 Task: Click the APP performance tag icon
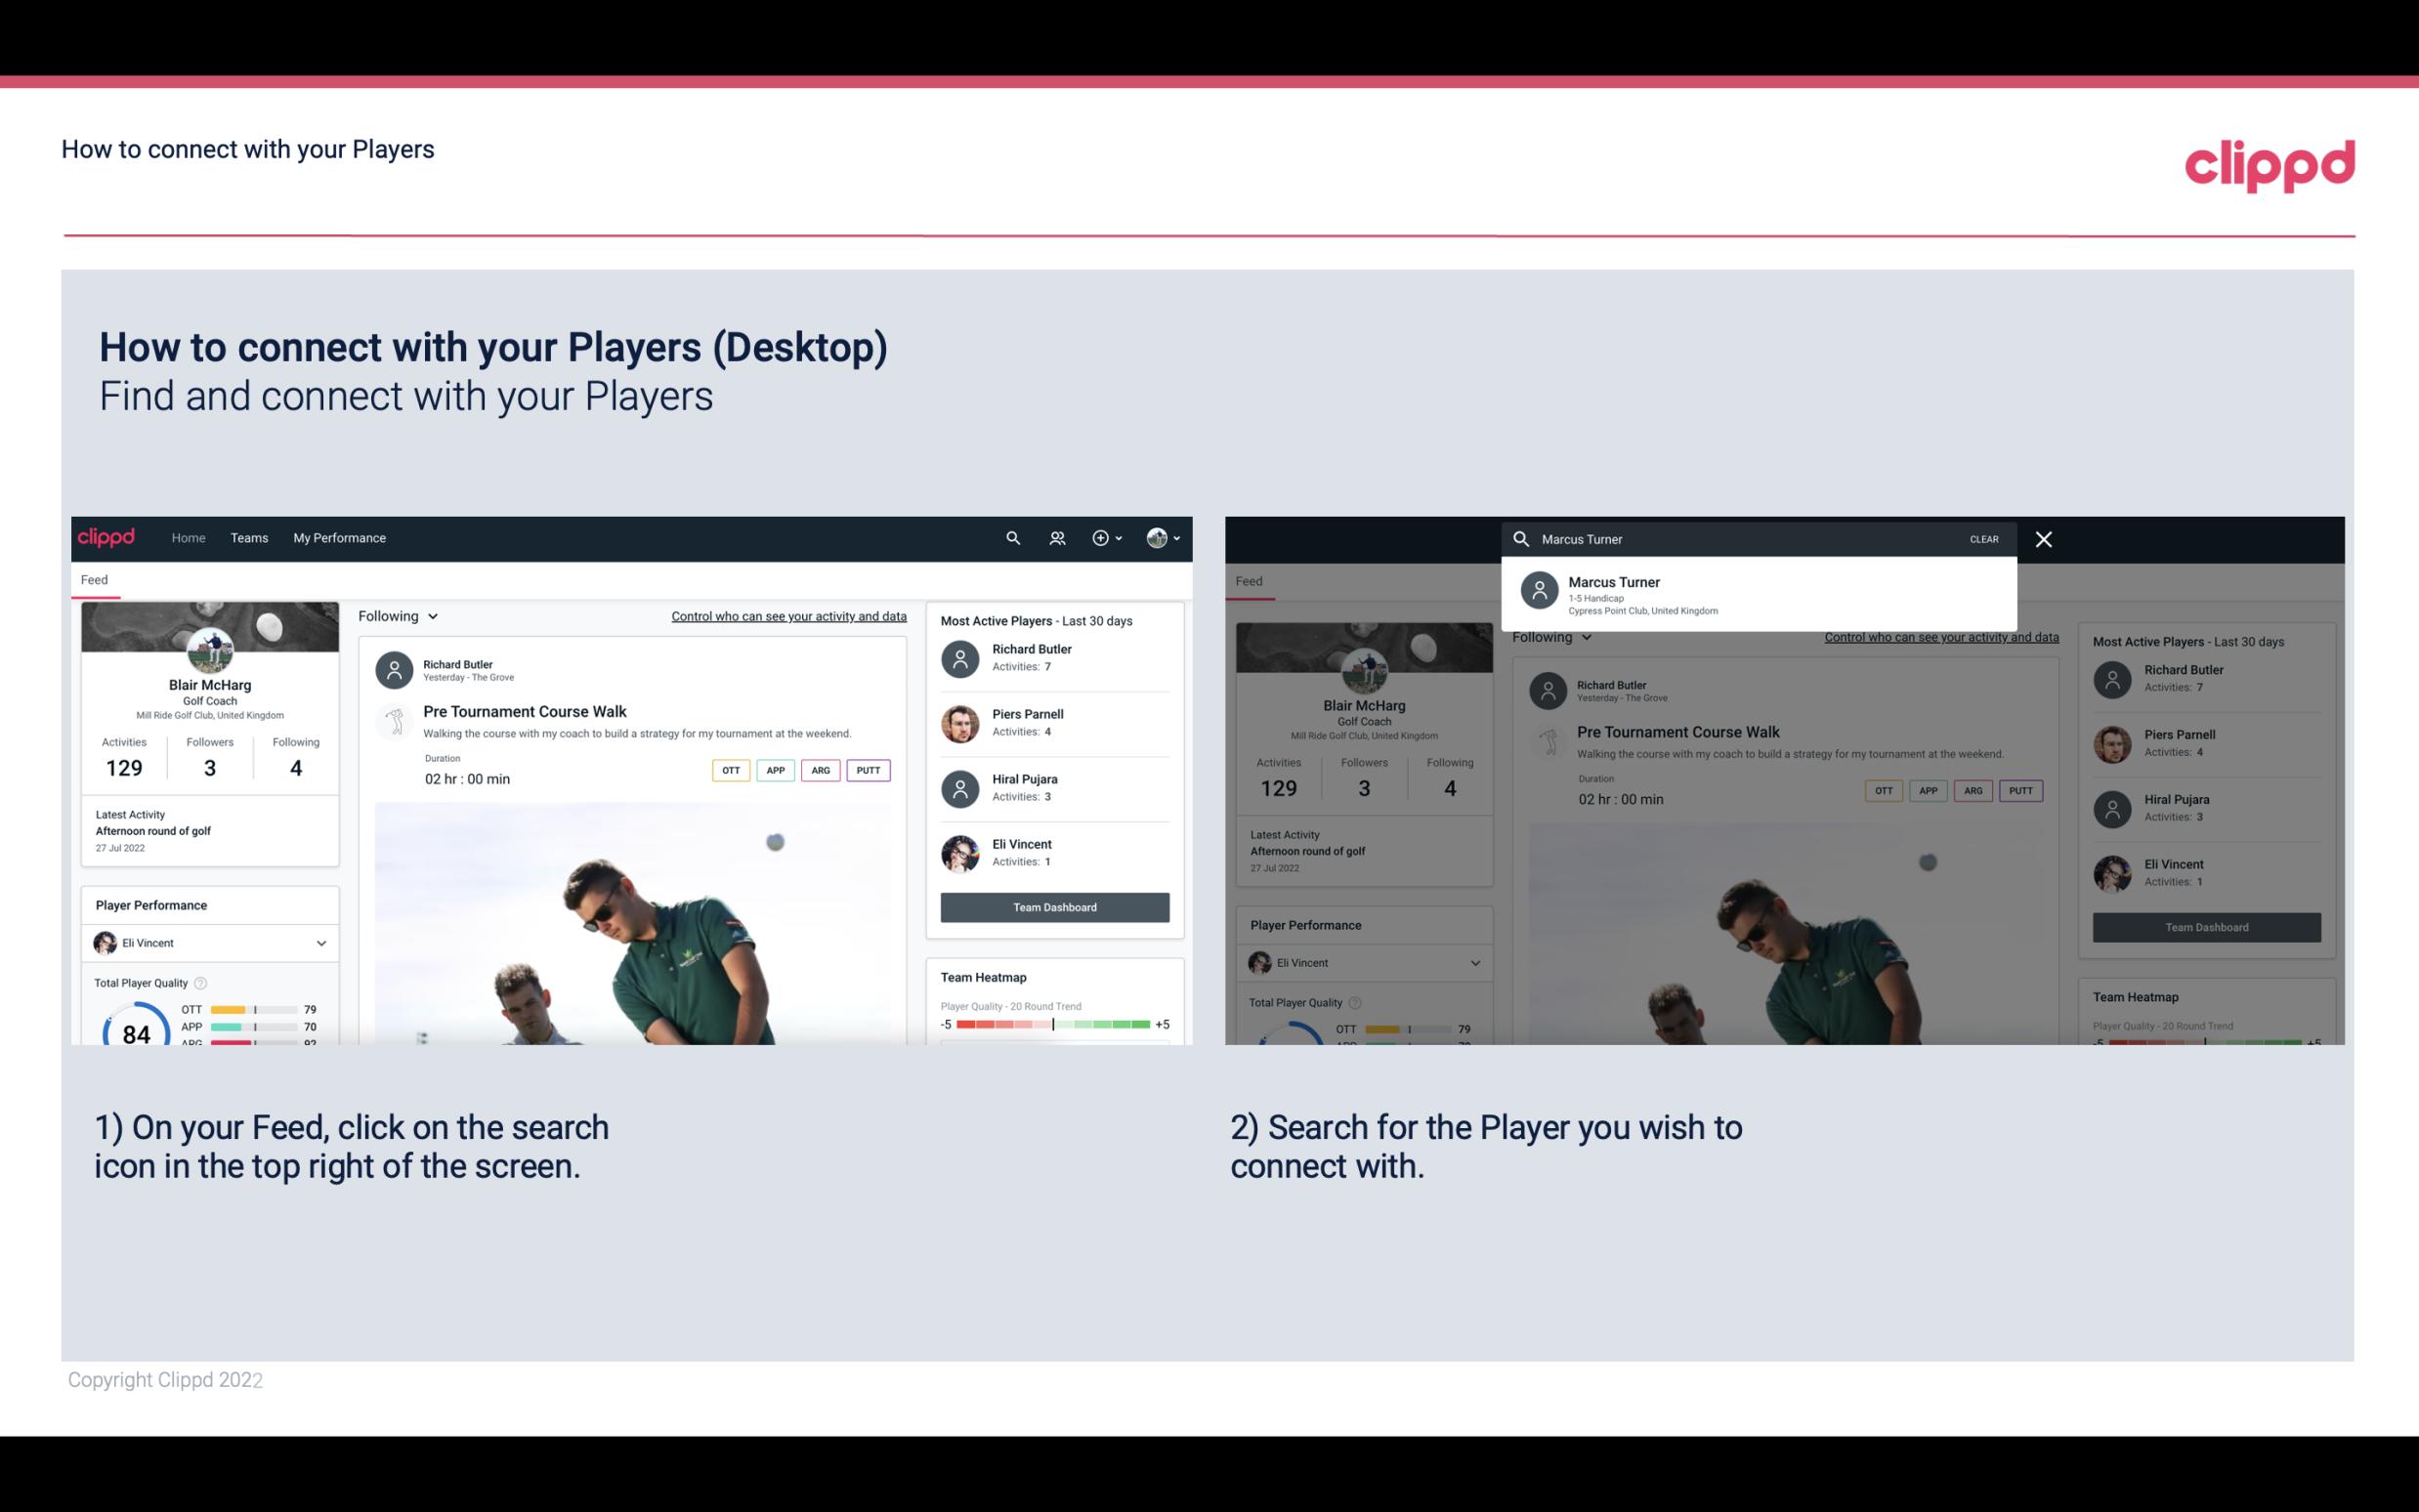pos(773,770)
